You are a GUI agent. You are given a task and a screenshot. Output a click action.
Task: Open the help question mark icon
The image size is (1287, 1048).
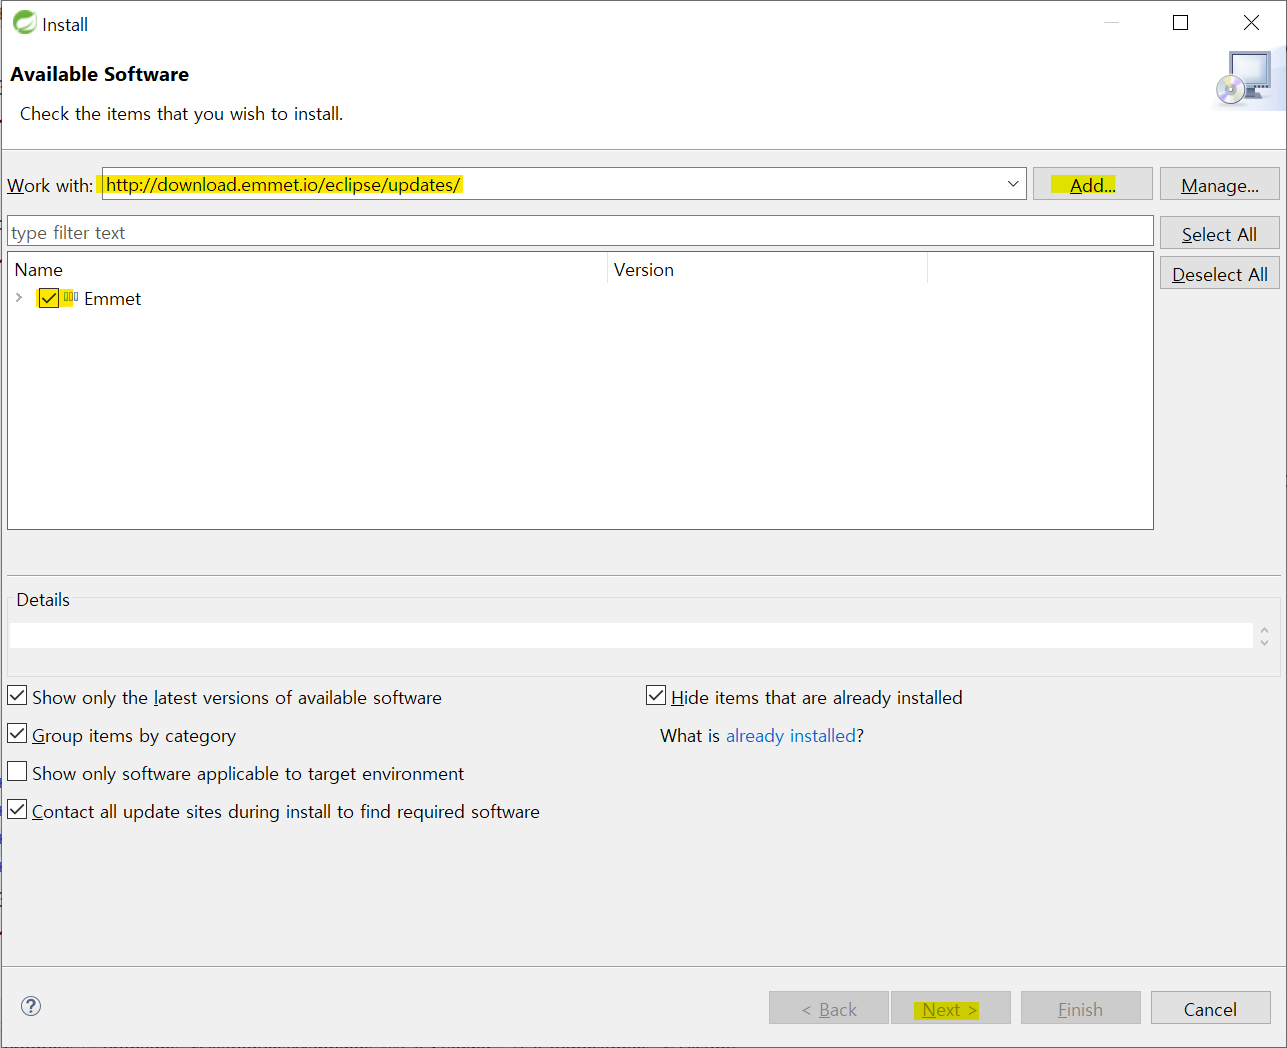(x=31, y=1006)
